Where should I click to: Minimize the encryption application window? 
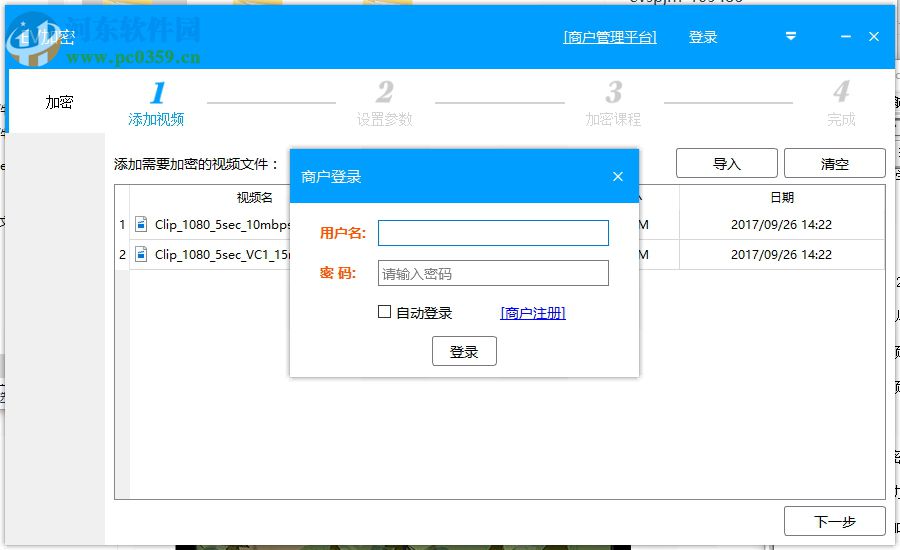[846, 36]
